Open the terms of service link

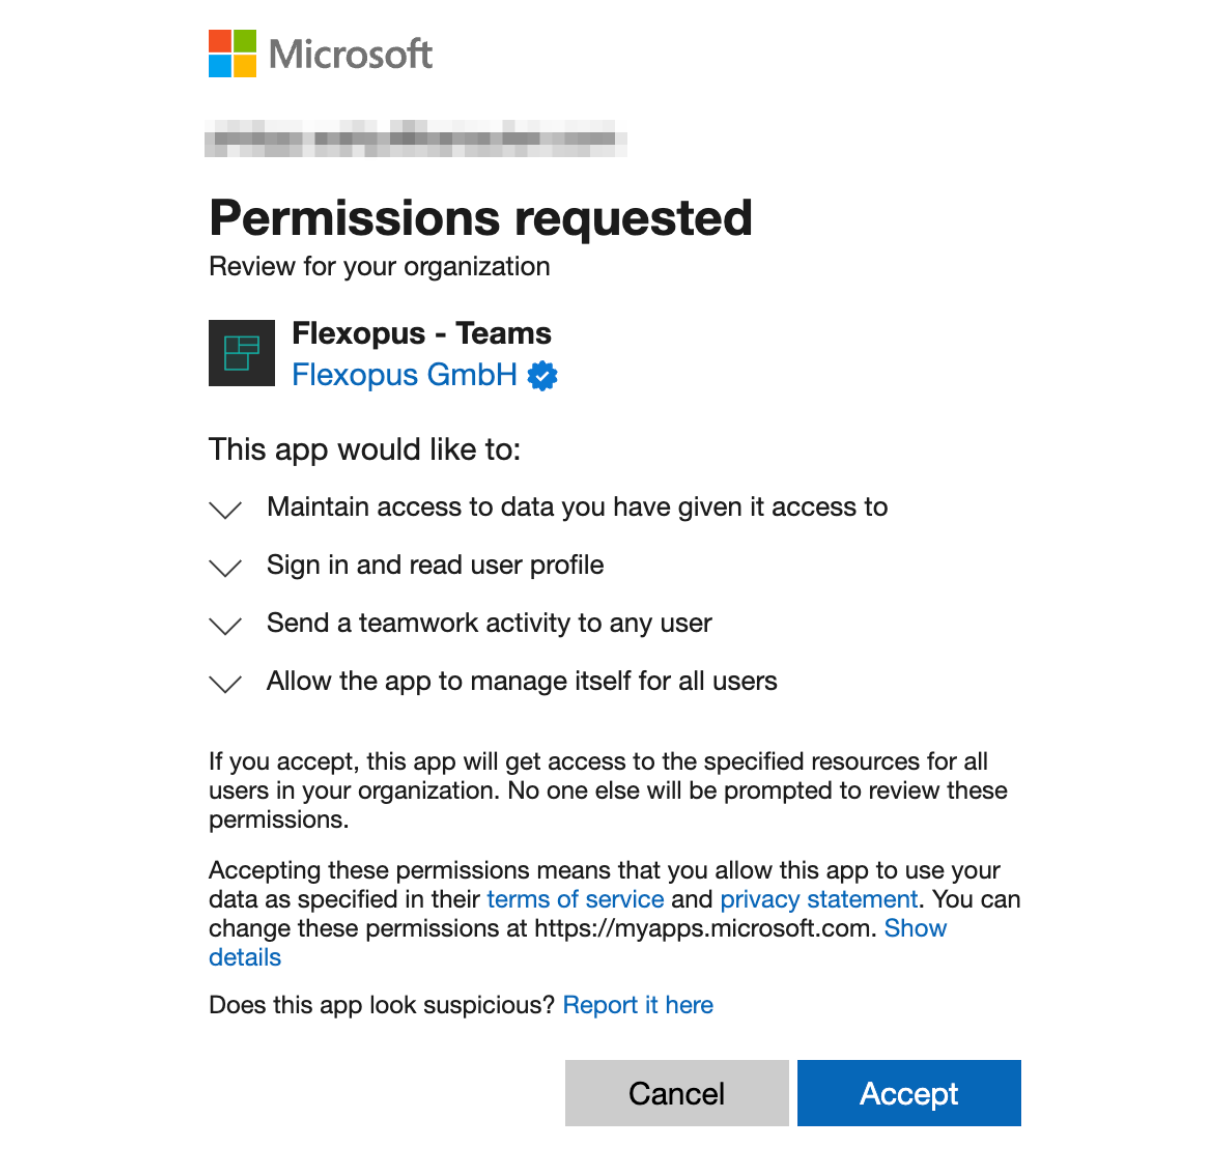[x=575, y=899]
